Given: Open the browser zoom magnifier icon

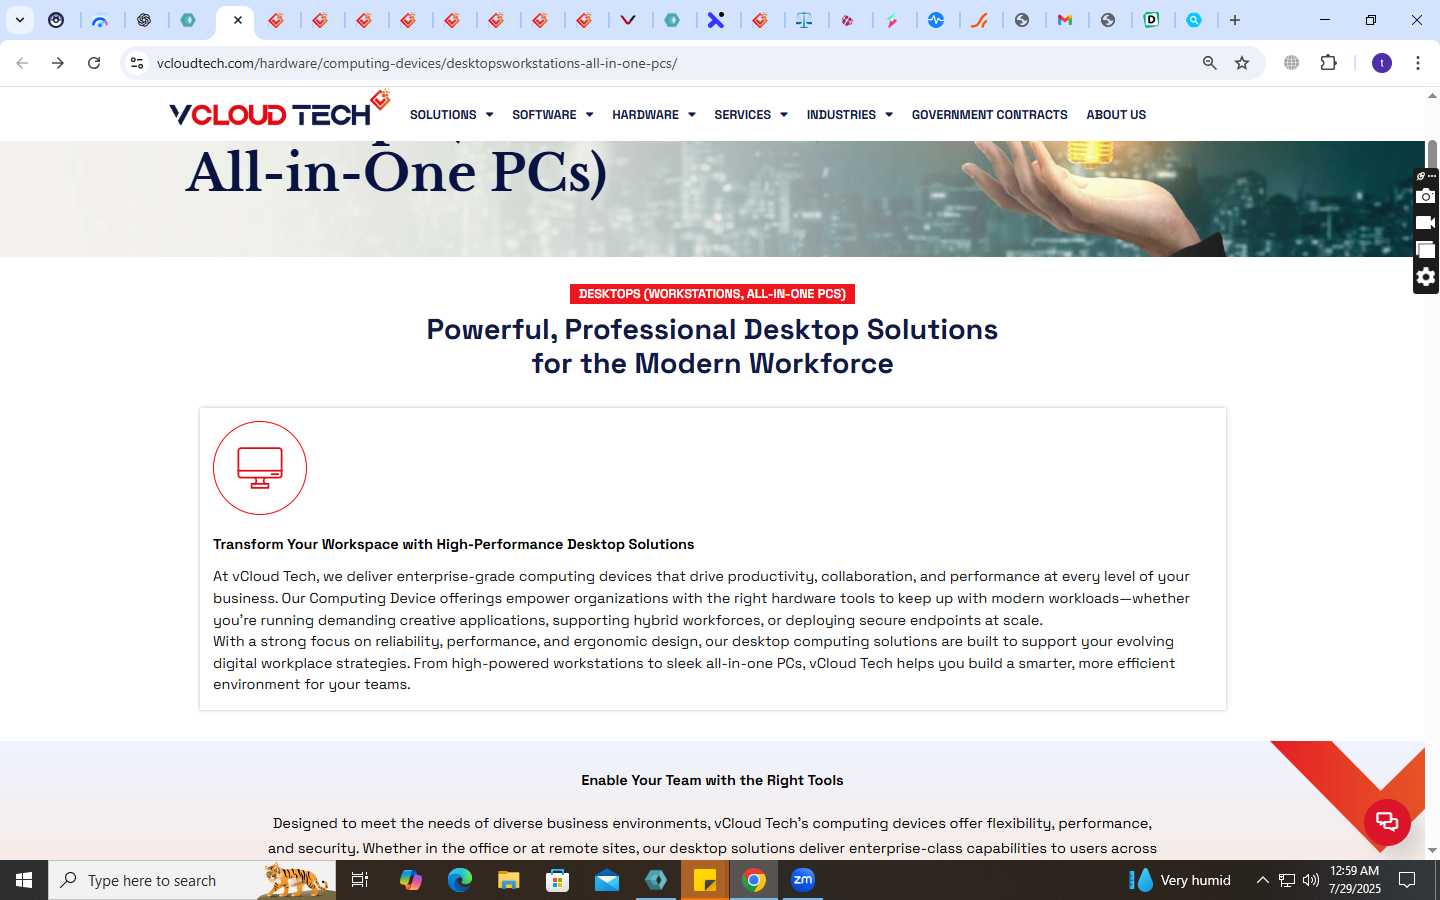Looking at the screenshot, I should point(1209,63).
